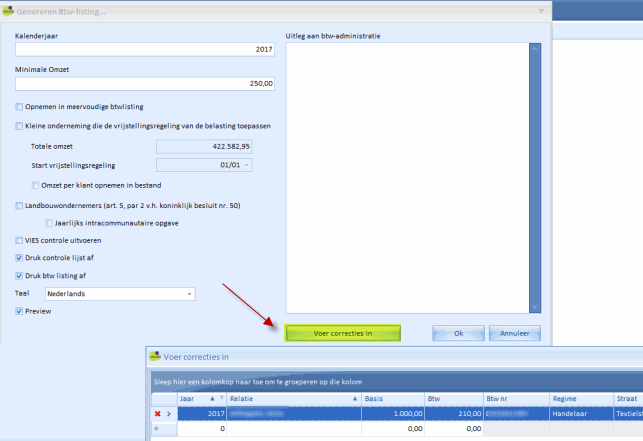Click the app icon in Voer correcties in title
The height and width of the screenshot is (441, 643).
pyautogui.click(x=154, y=355)
